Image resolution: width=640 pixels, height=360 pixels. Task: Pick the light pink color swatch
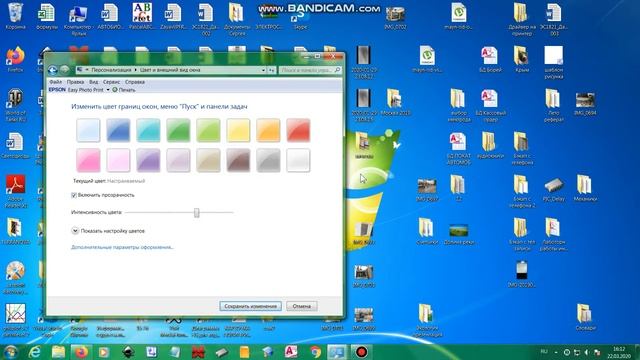[x=118, y=160]
